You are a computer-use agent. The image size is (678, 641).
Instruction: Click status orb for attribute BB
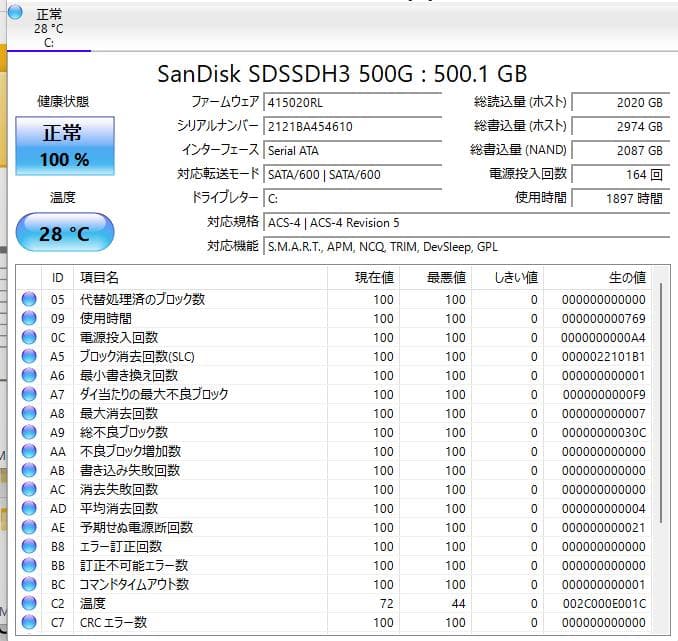pos(29,566)
